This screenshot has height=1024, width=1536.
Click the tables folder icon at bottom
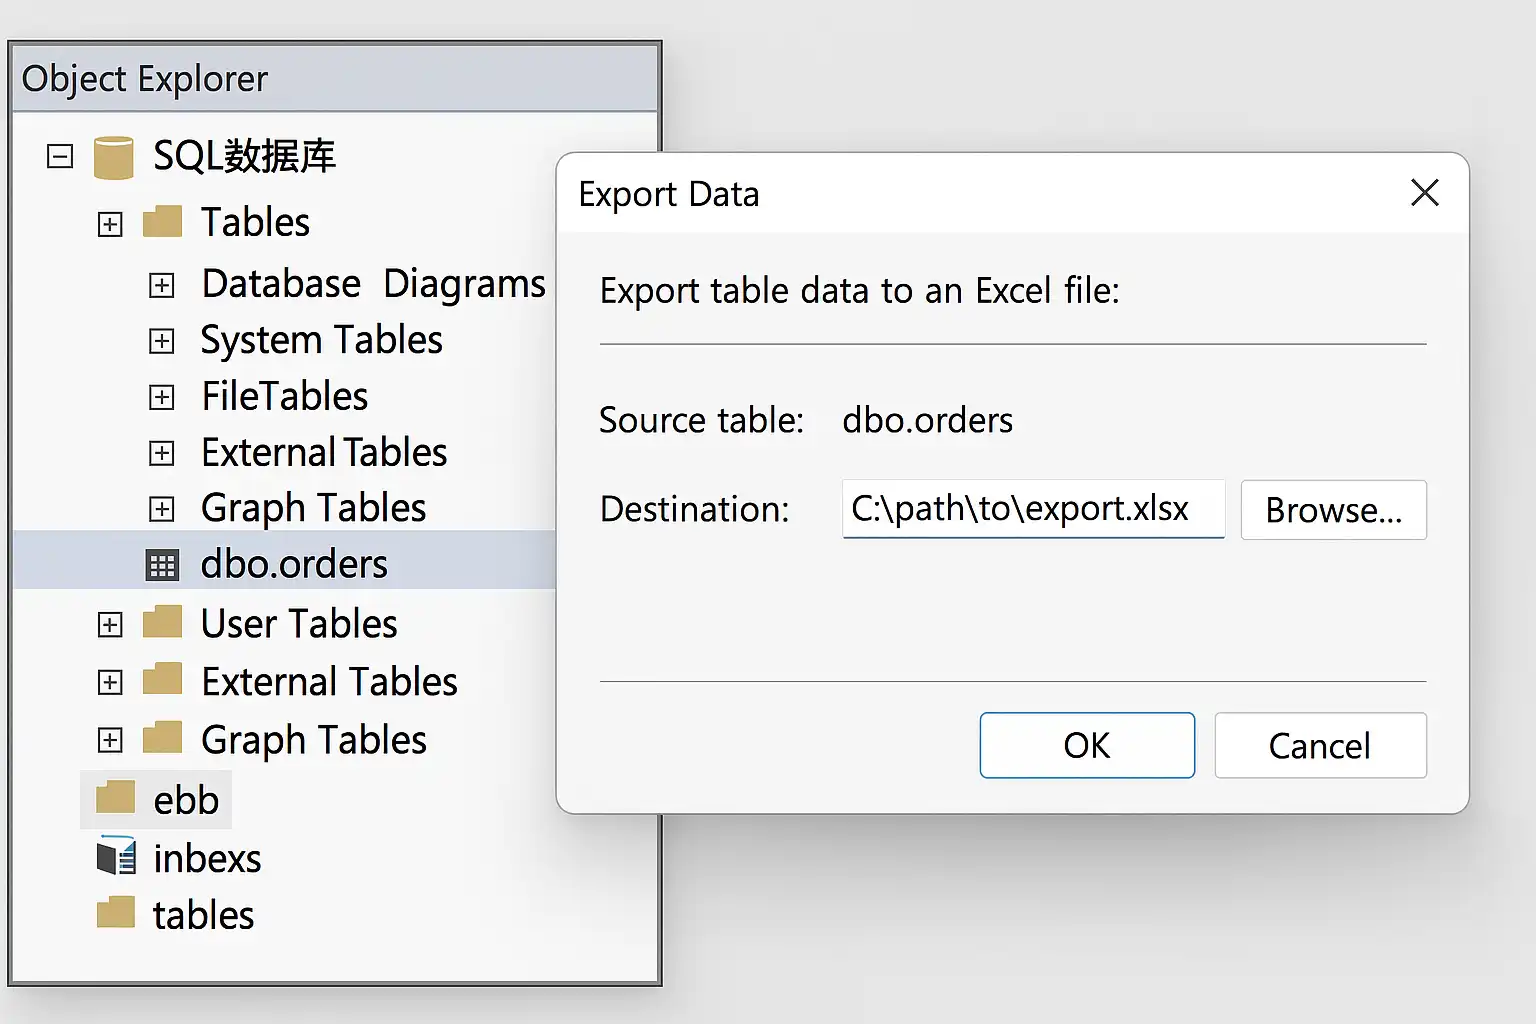[x=116, y=913]
